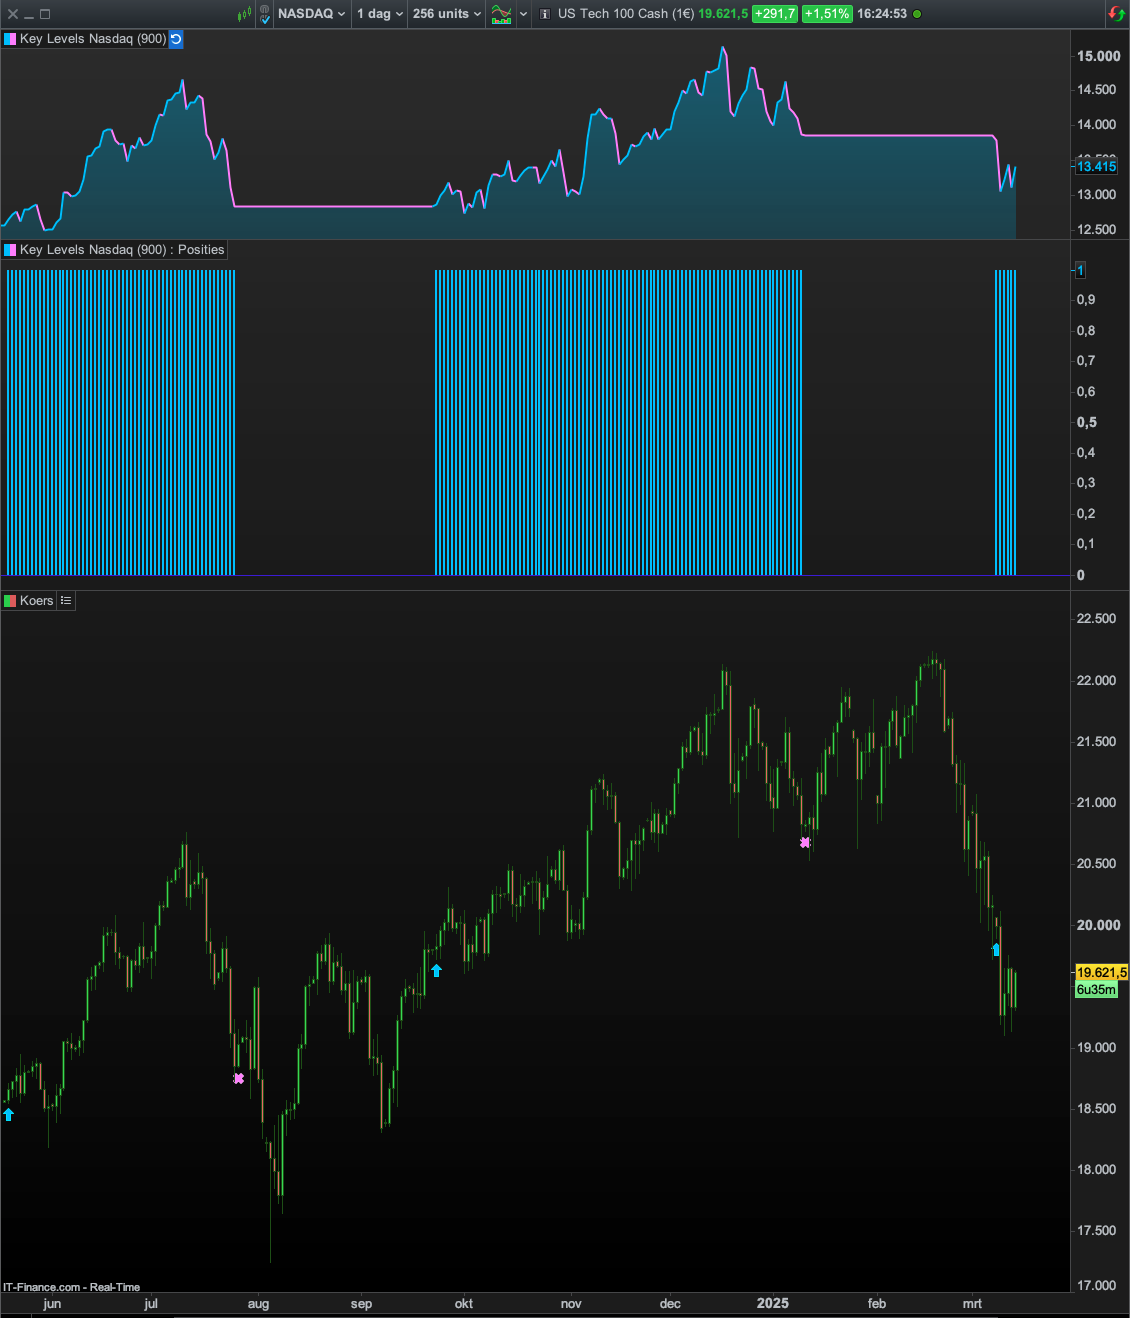Click the candlestick chart style icon

coord(244,14)
